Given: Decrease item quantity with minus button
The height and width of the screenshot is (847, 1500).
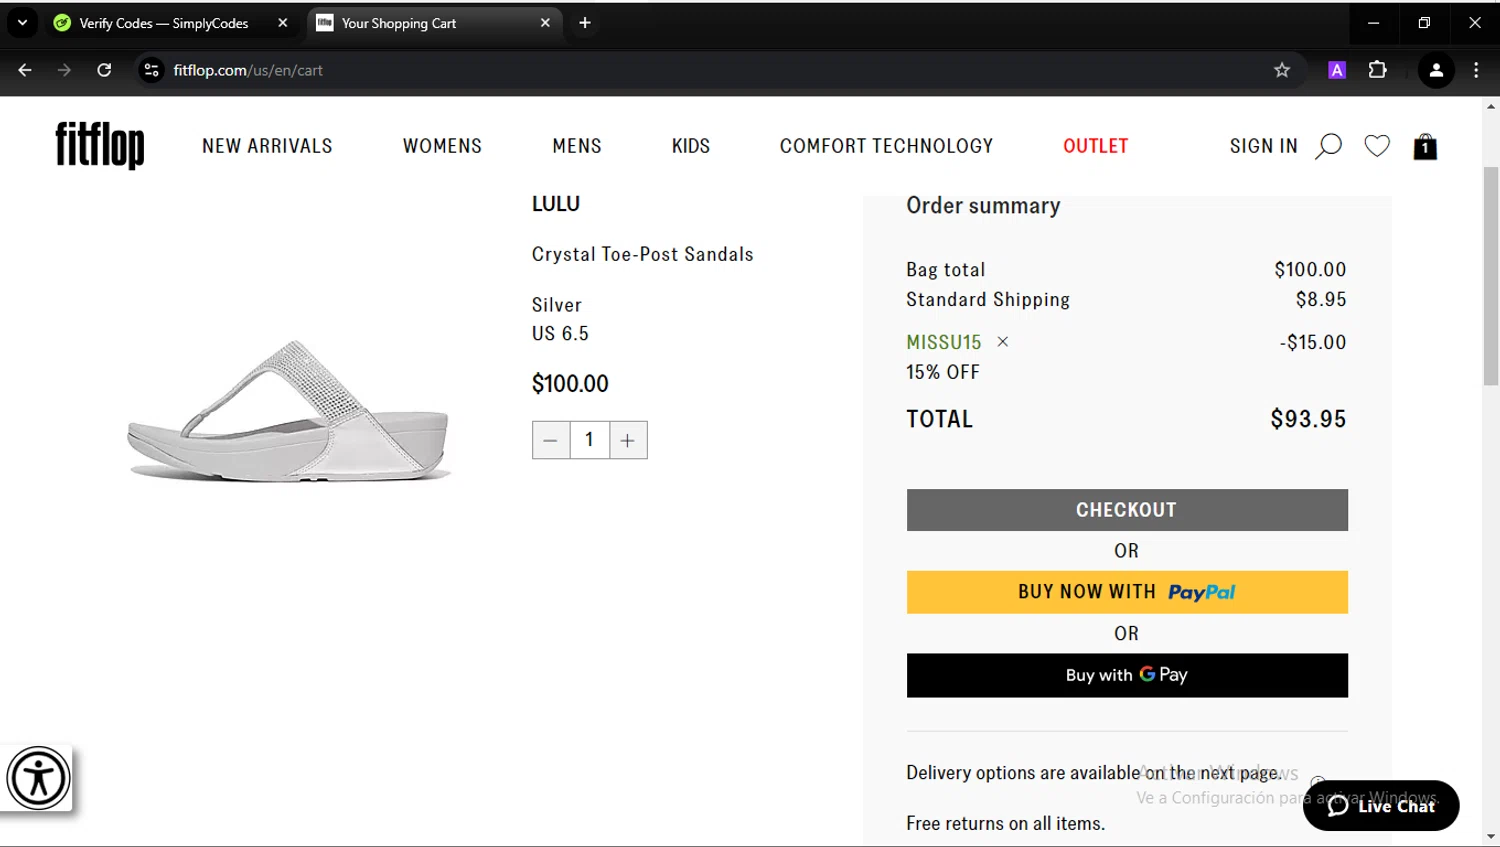Looking at the screenshot, I should point(551,440).
